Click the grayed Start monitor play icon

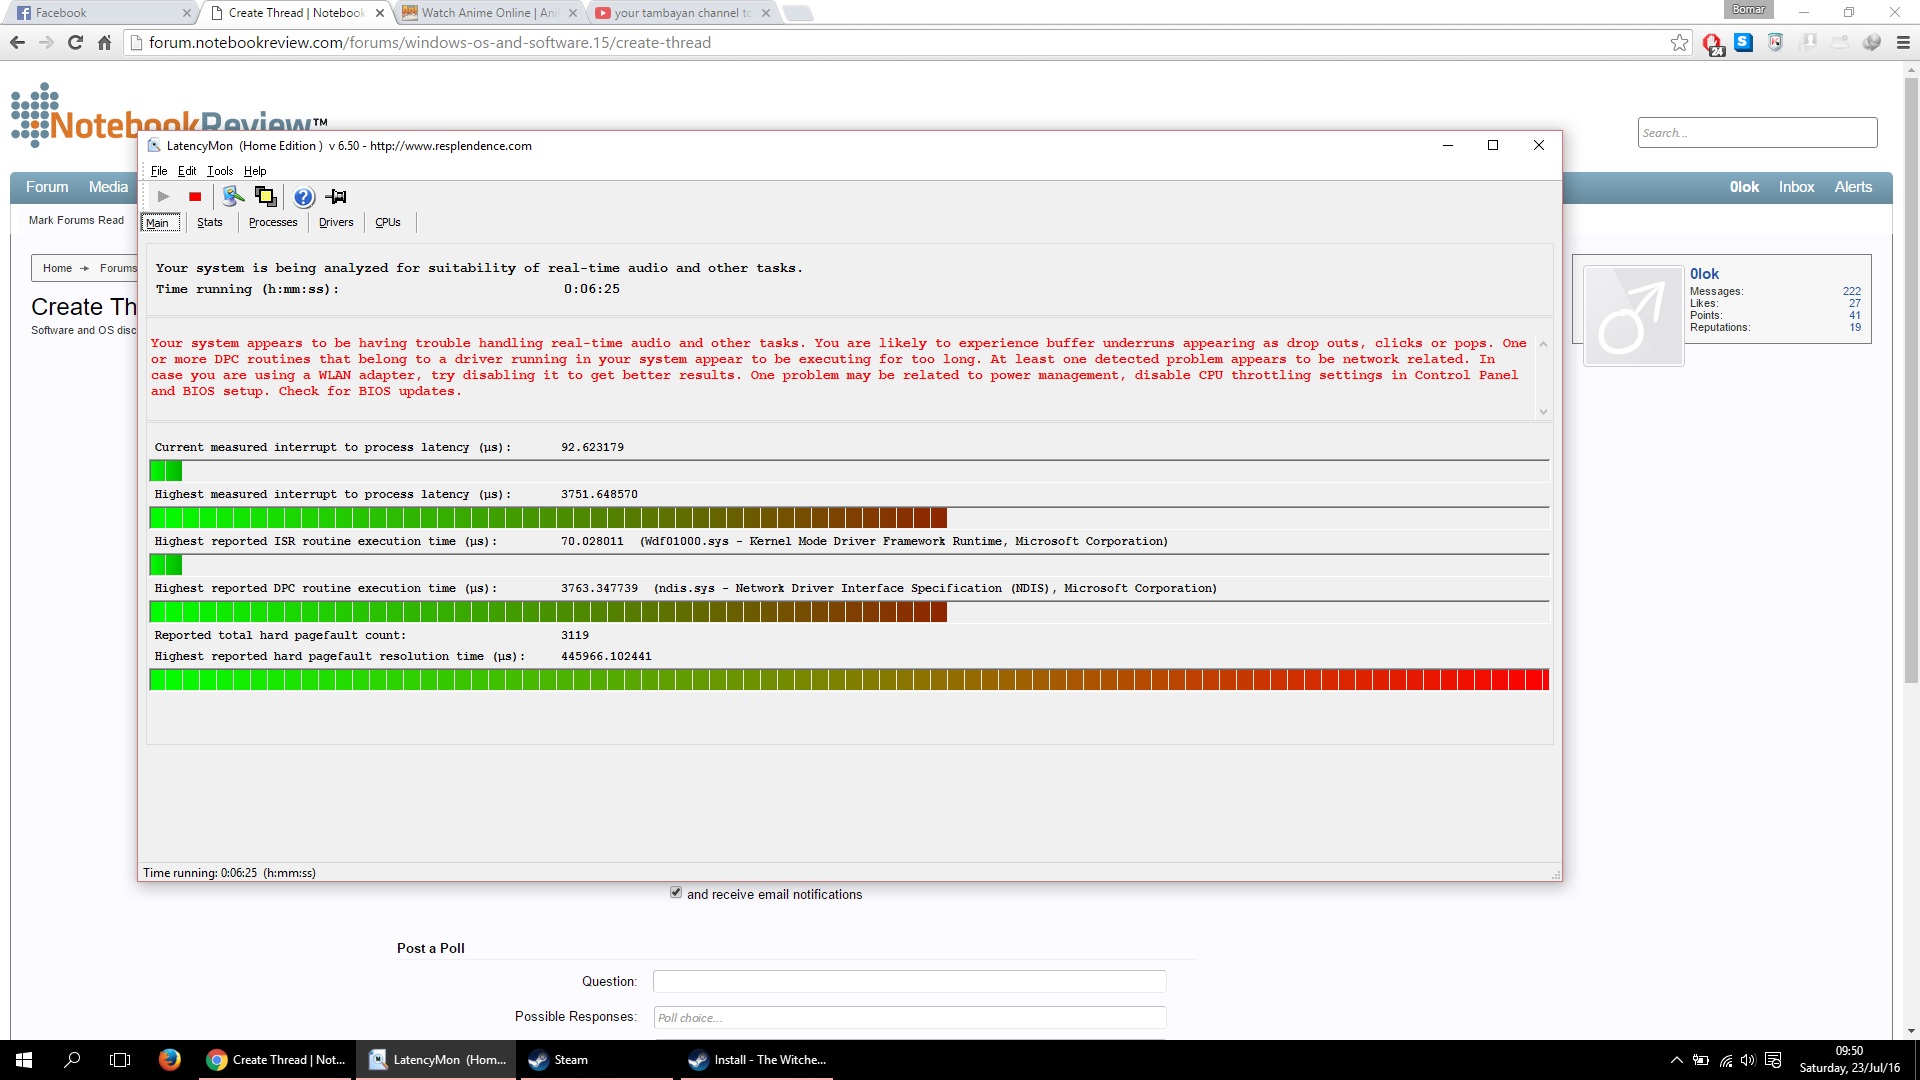[x=164, y=197]
